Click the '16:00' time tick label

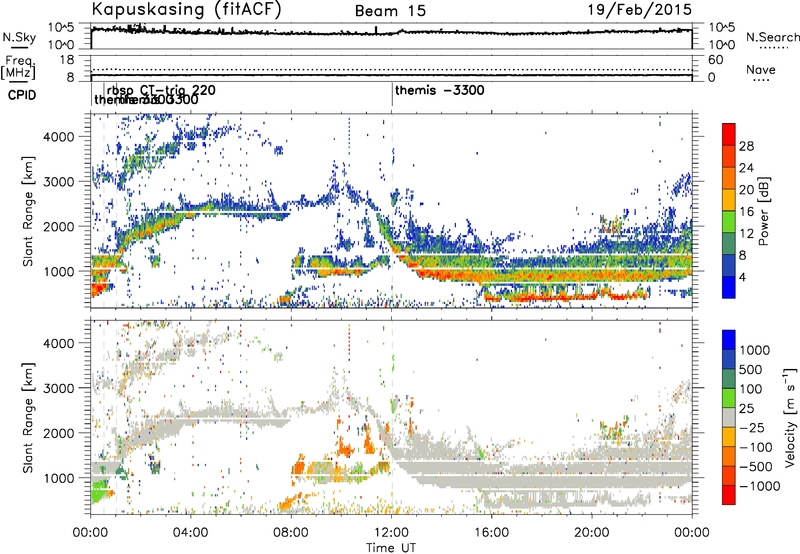click(491, 533)
